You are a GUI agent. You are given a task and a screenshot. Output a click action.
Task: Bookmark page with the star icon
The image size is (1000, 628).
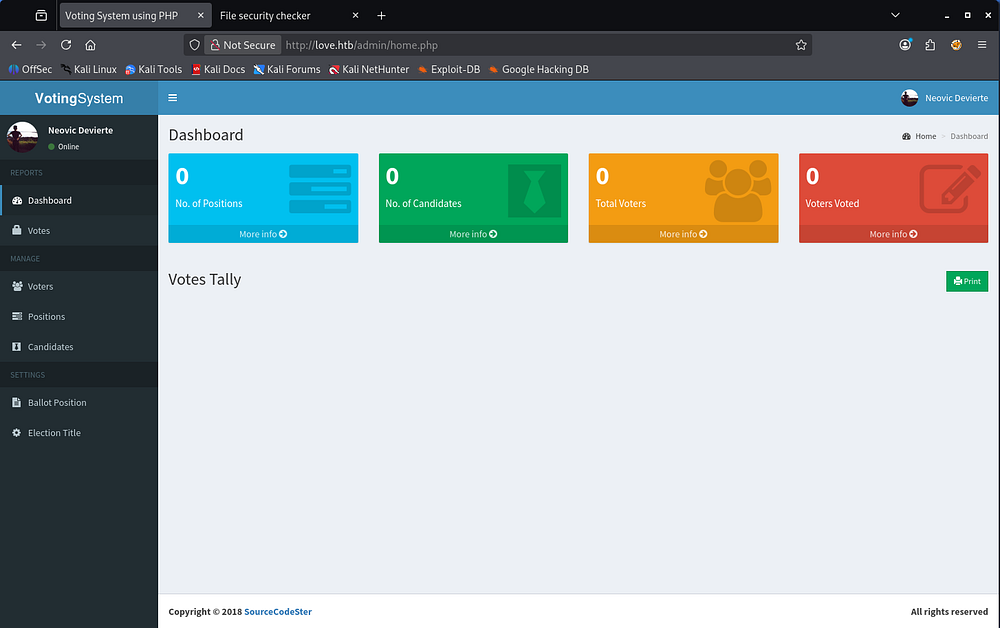(801, 45)
